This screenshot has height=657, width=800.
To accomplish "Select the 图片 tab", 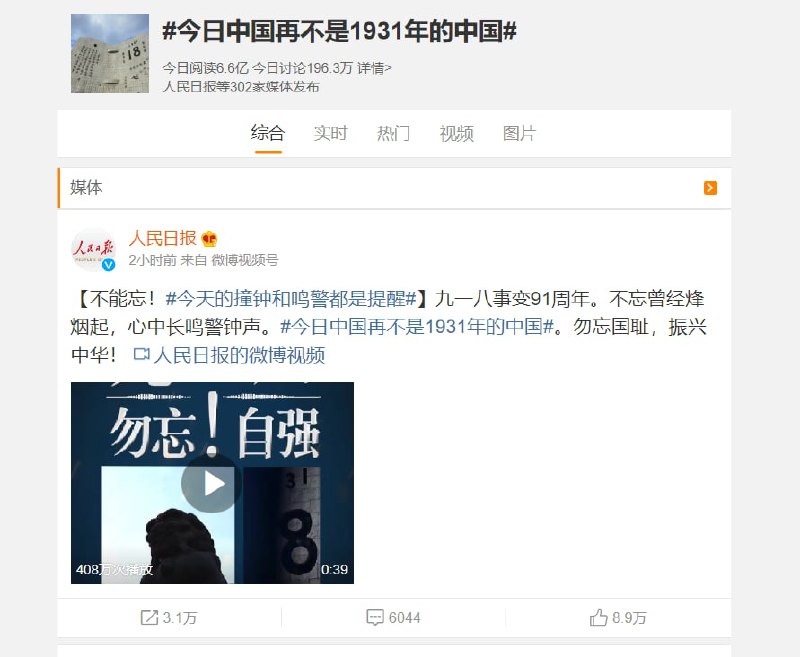I will click(519, 134).
